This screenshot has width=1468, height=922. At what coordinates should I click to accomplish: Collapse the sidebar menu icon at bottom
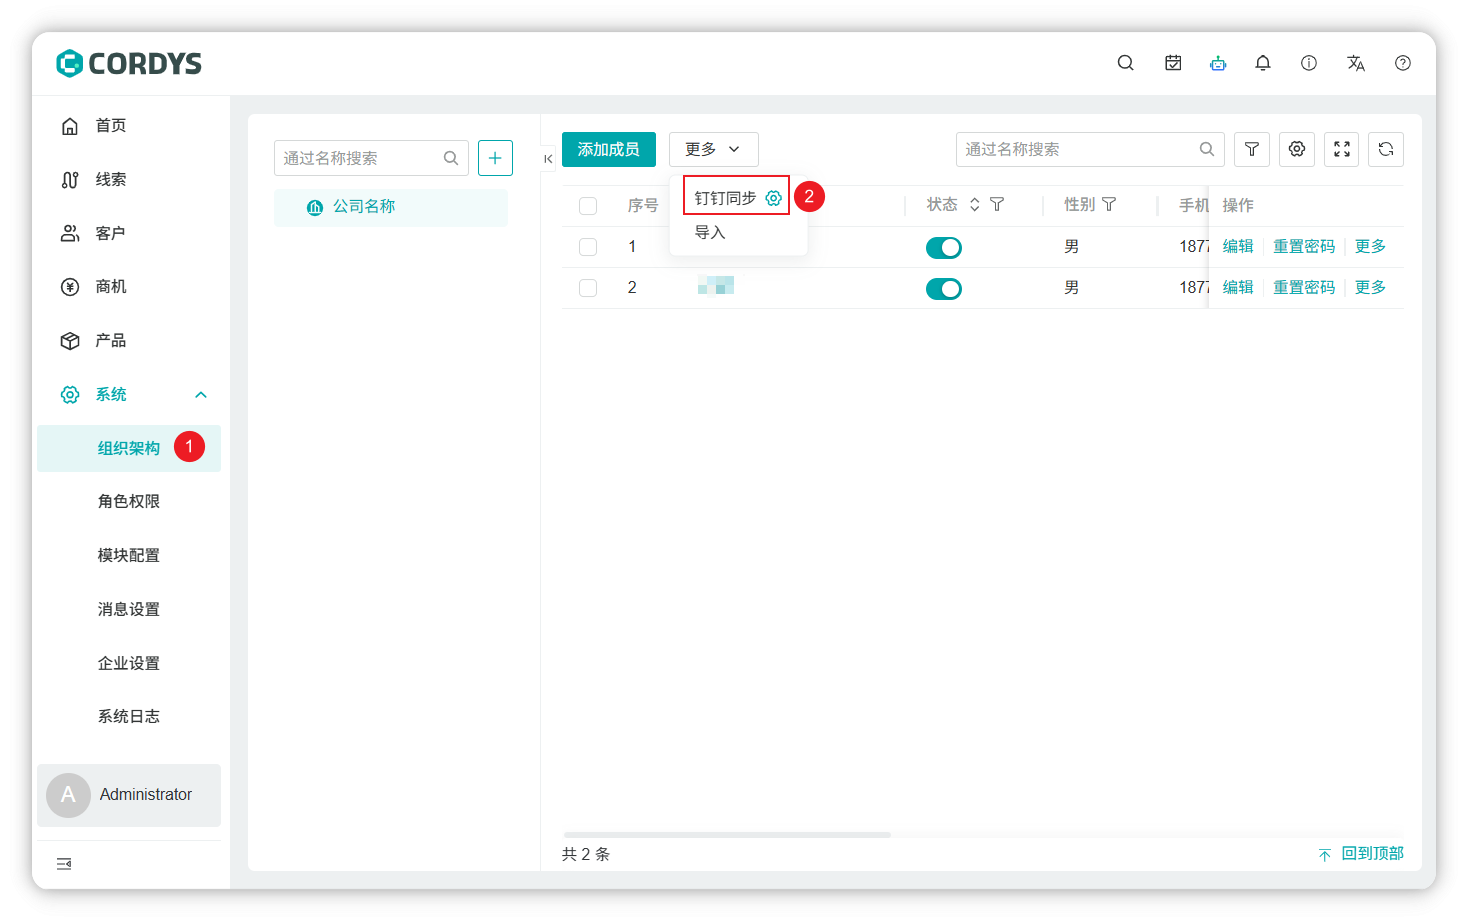pos(64,864)
